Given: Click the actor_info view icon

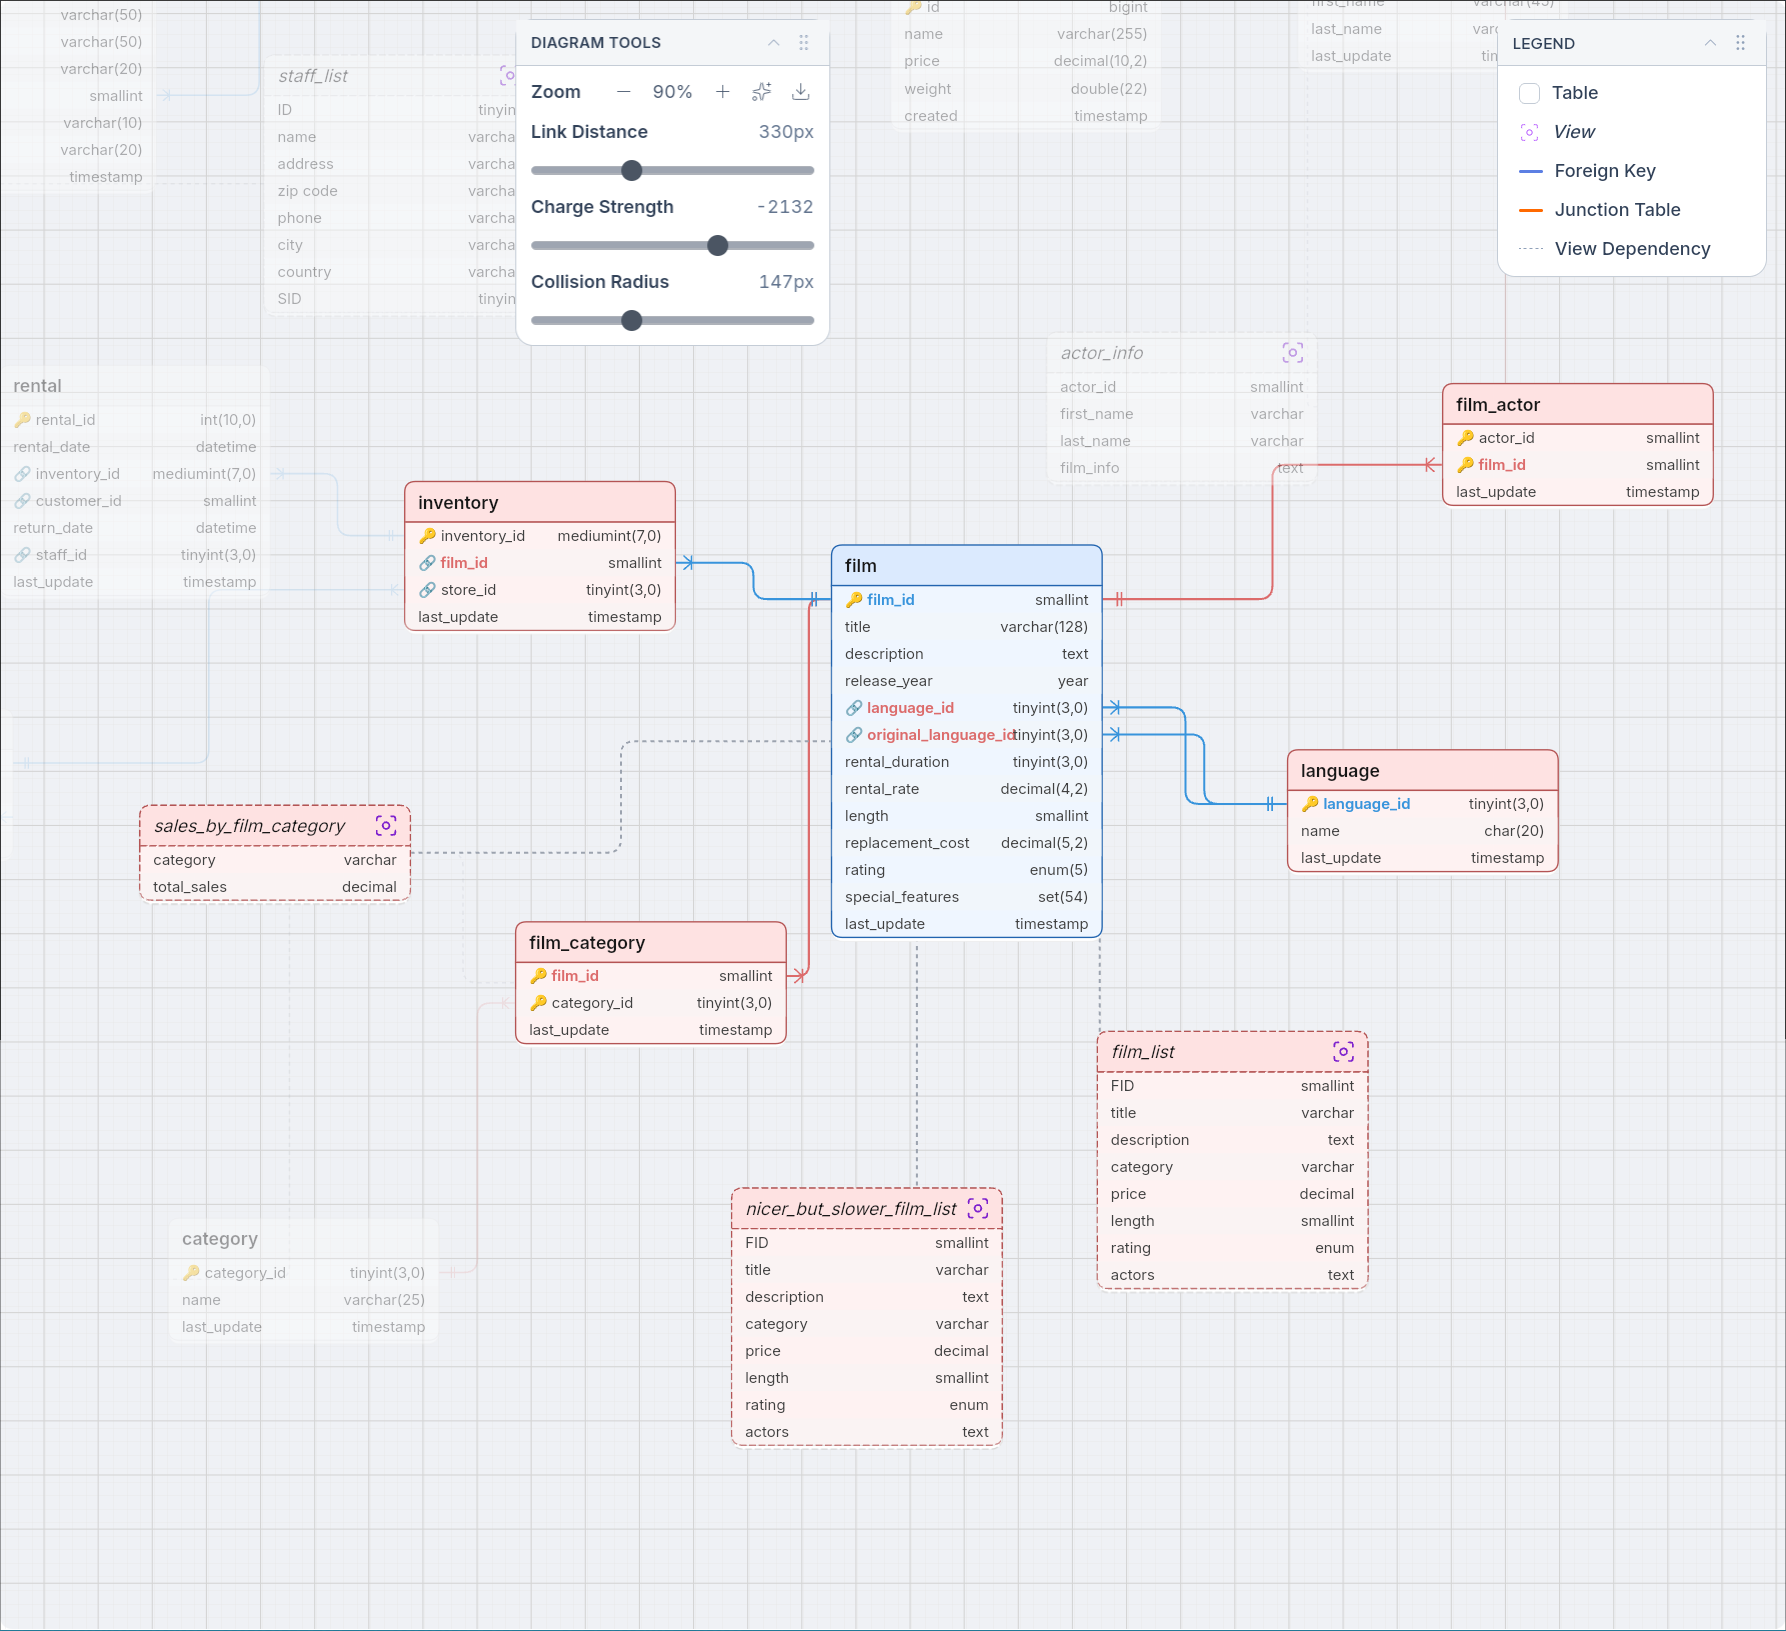Looking at the screenshot, I should coord(1292,353).
